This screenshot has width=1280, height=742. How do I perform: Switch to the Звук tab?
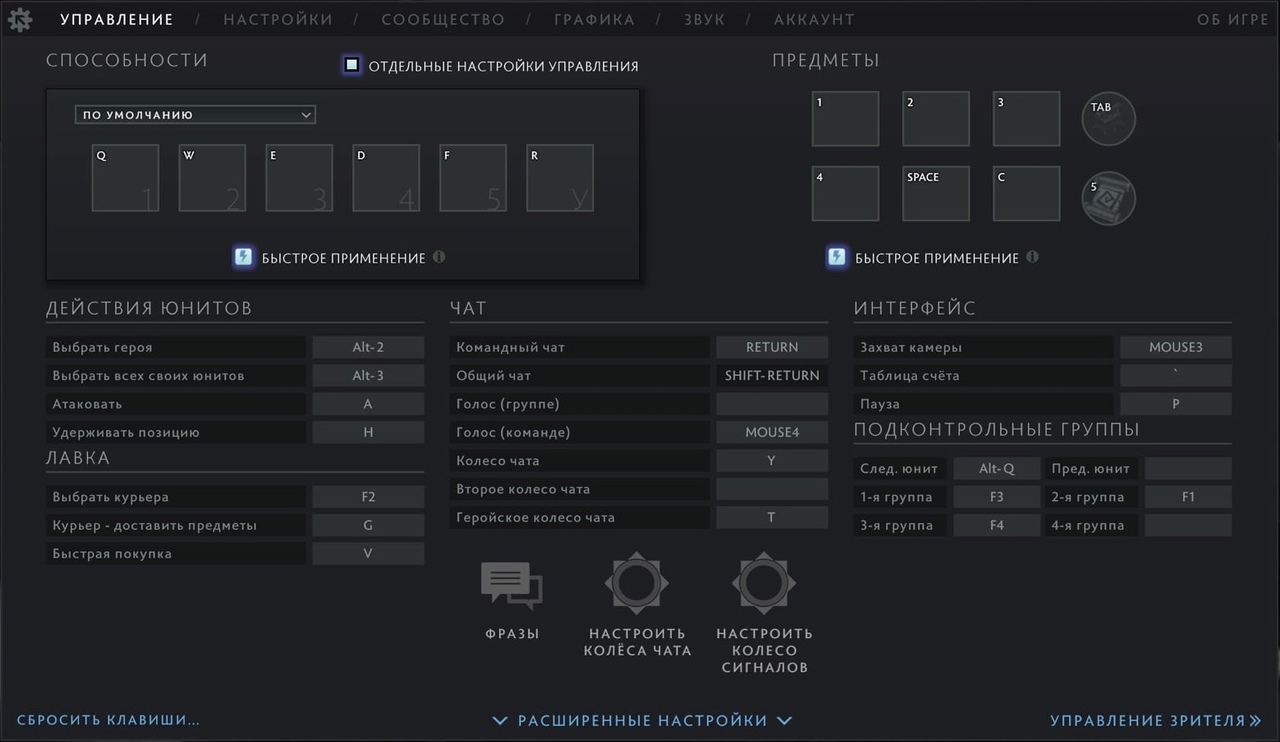point(704,19)
